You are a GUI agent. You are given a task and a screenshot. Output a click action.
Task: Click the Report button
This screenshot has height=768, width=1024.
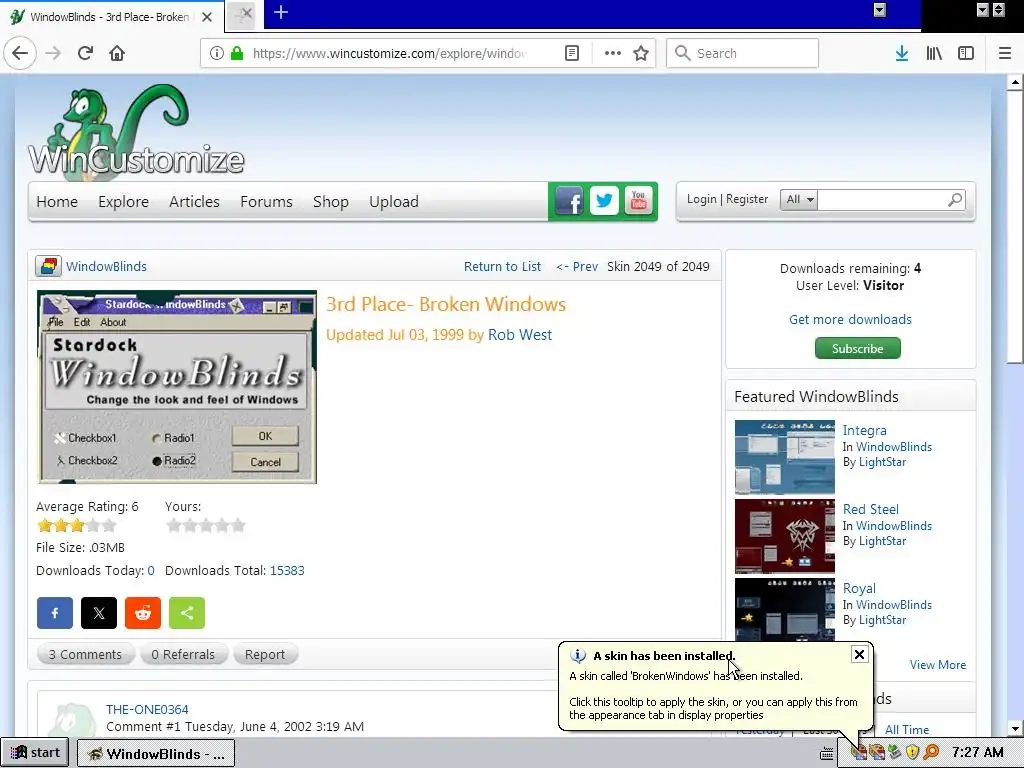(x=264, y=654)
